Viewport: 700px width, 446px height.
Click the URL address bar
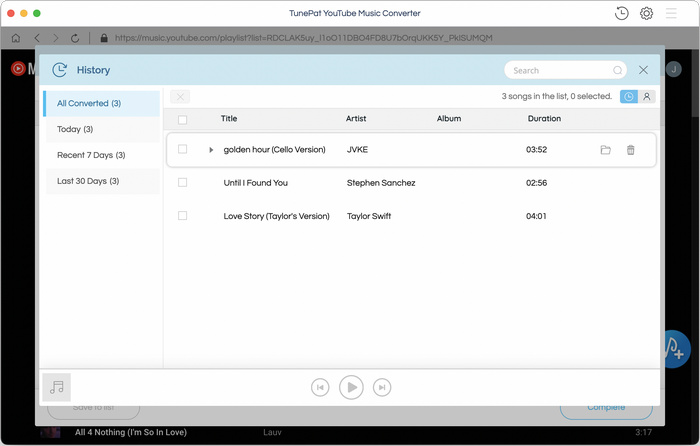304,38
